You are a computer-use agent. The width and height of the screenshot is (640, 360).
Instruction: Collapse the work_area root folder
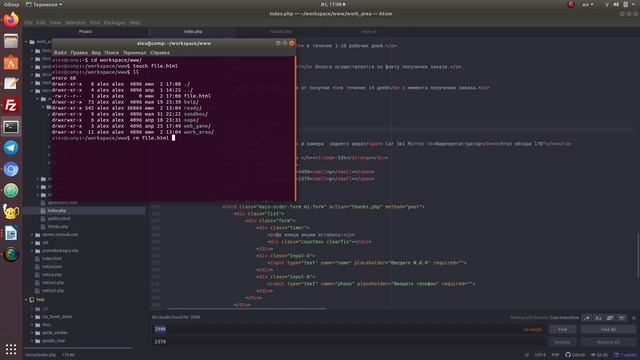[27, 42]
